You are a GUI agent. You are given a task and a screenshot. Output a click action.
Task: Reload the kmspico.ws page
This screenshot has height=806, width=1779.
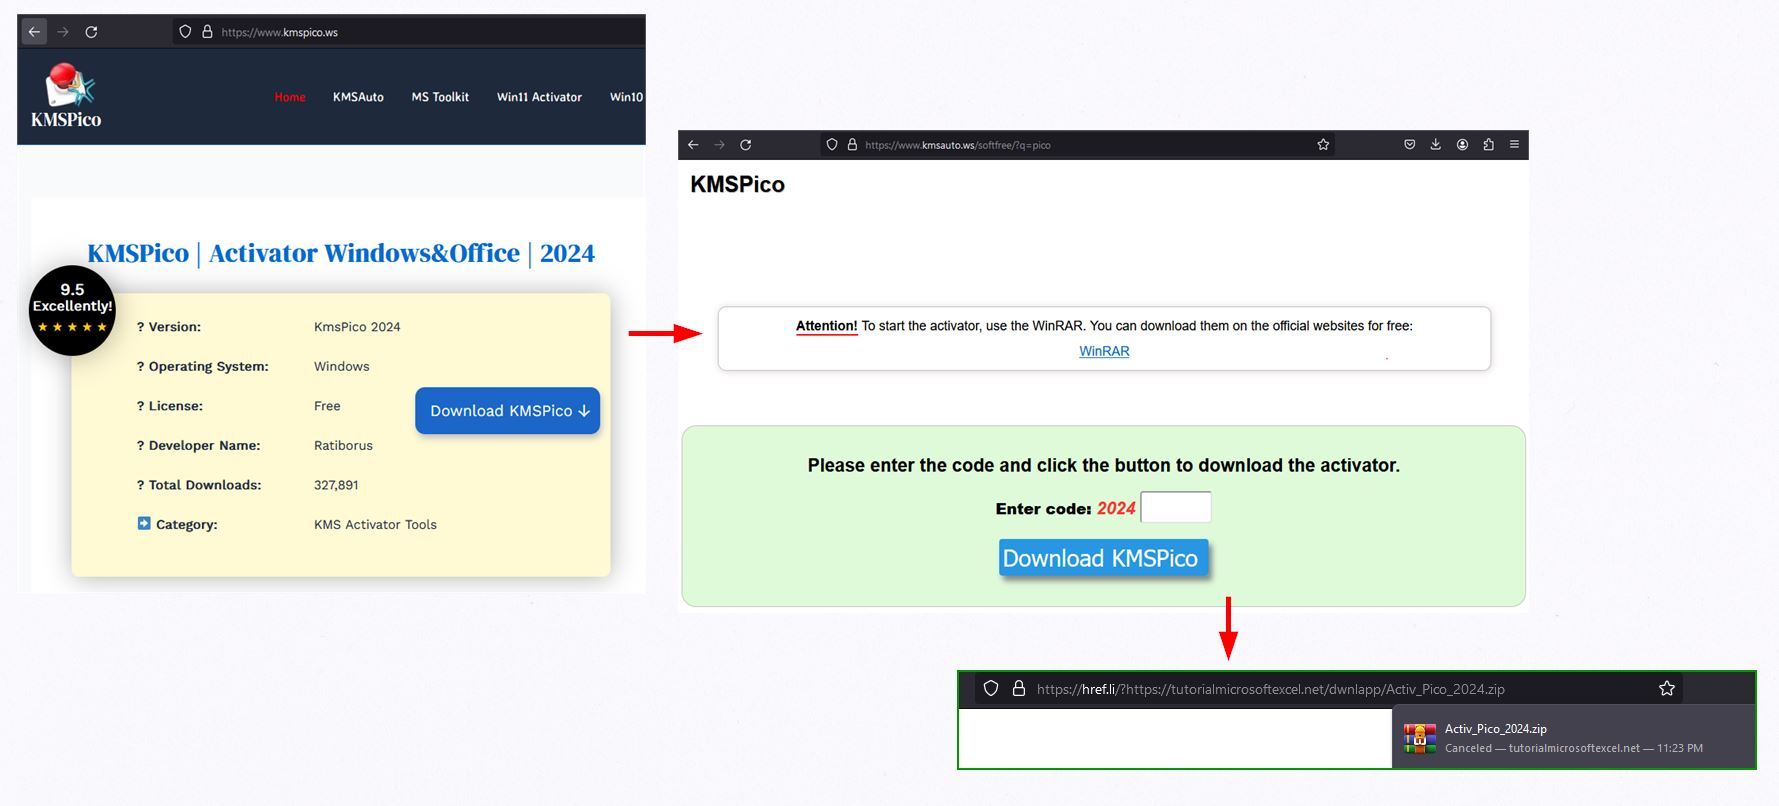(x=91, y=32)
